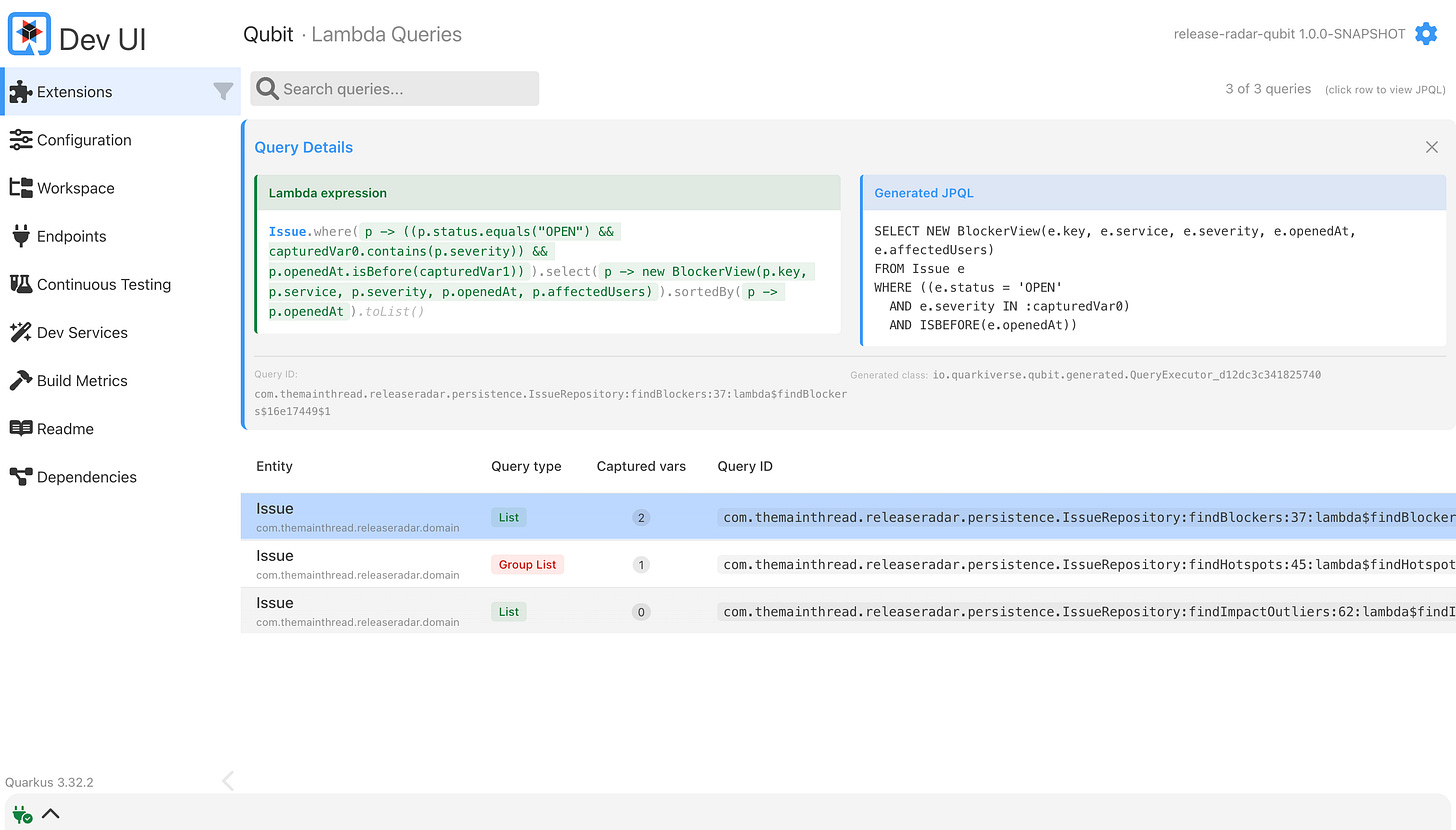The image size is (1456, 830).
Task: Open the Endpoints menu item
Action: [x=121, y=236]
